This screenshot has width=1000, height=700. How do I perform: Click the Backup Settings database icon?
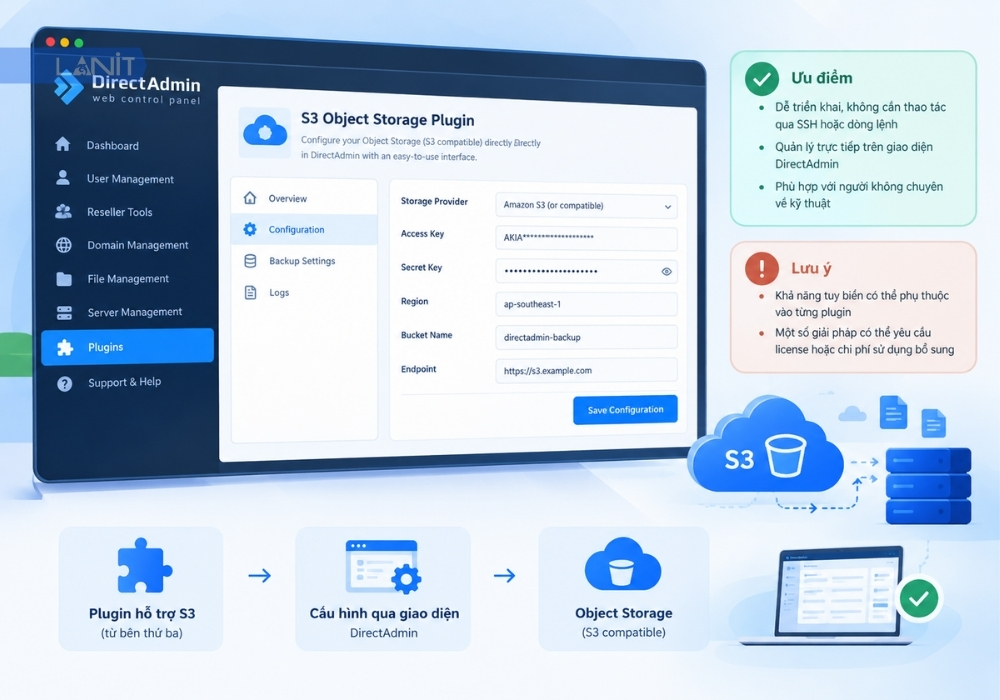251,261
